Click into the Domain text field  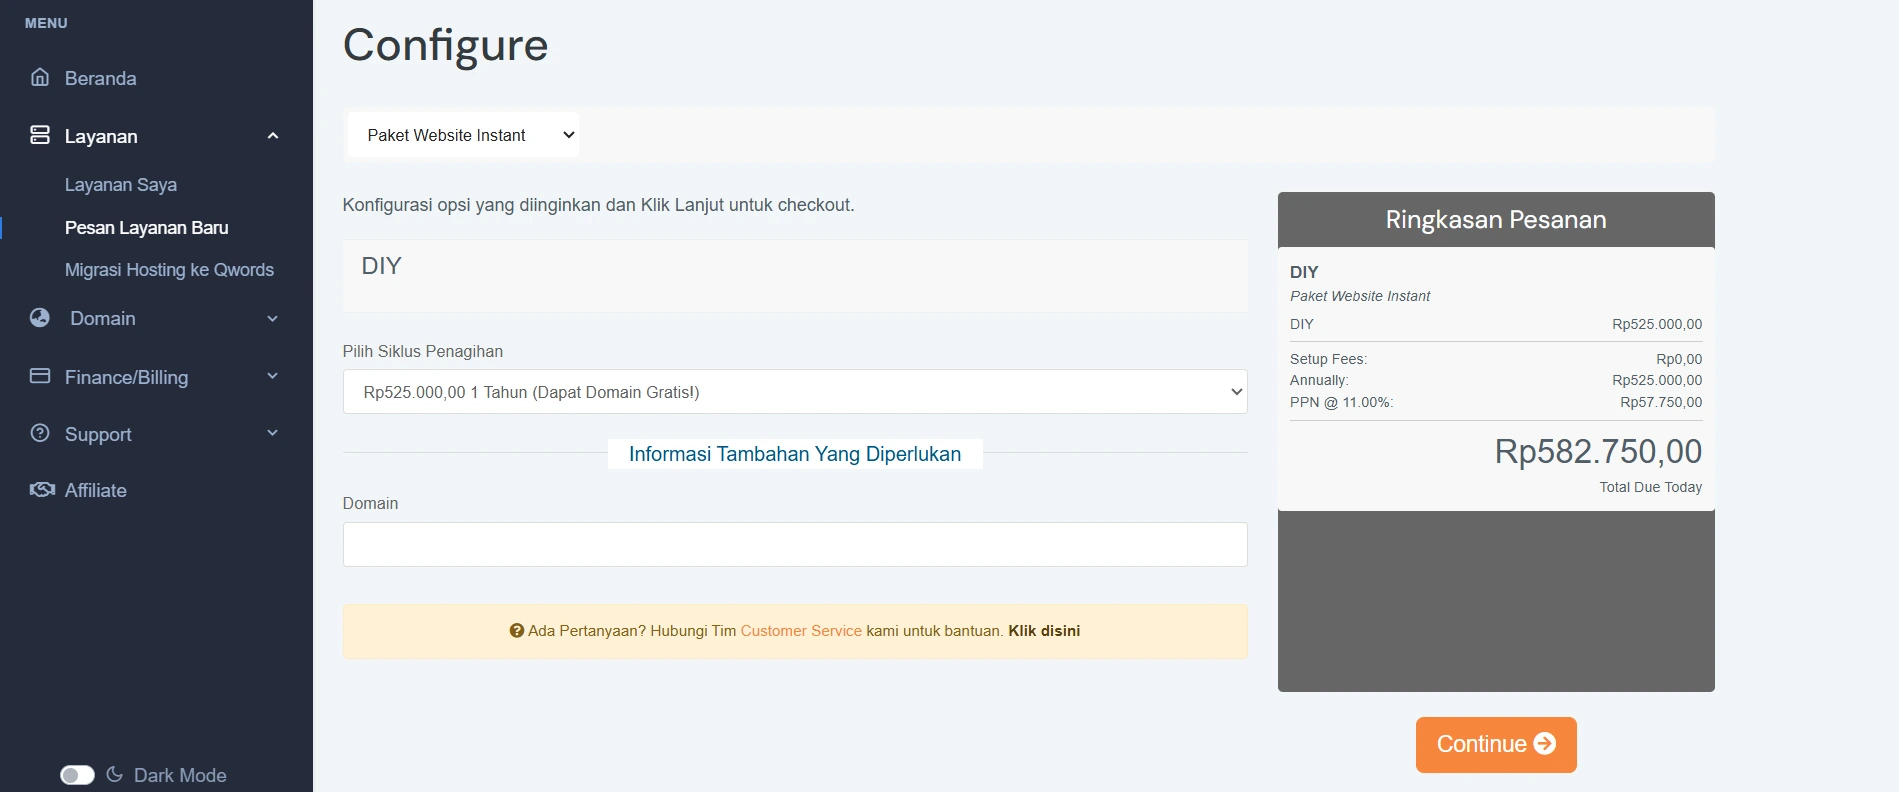794,544
